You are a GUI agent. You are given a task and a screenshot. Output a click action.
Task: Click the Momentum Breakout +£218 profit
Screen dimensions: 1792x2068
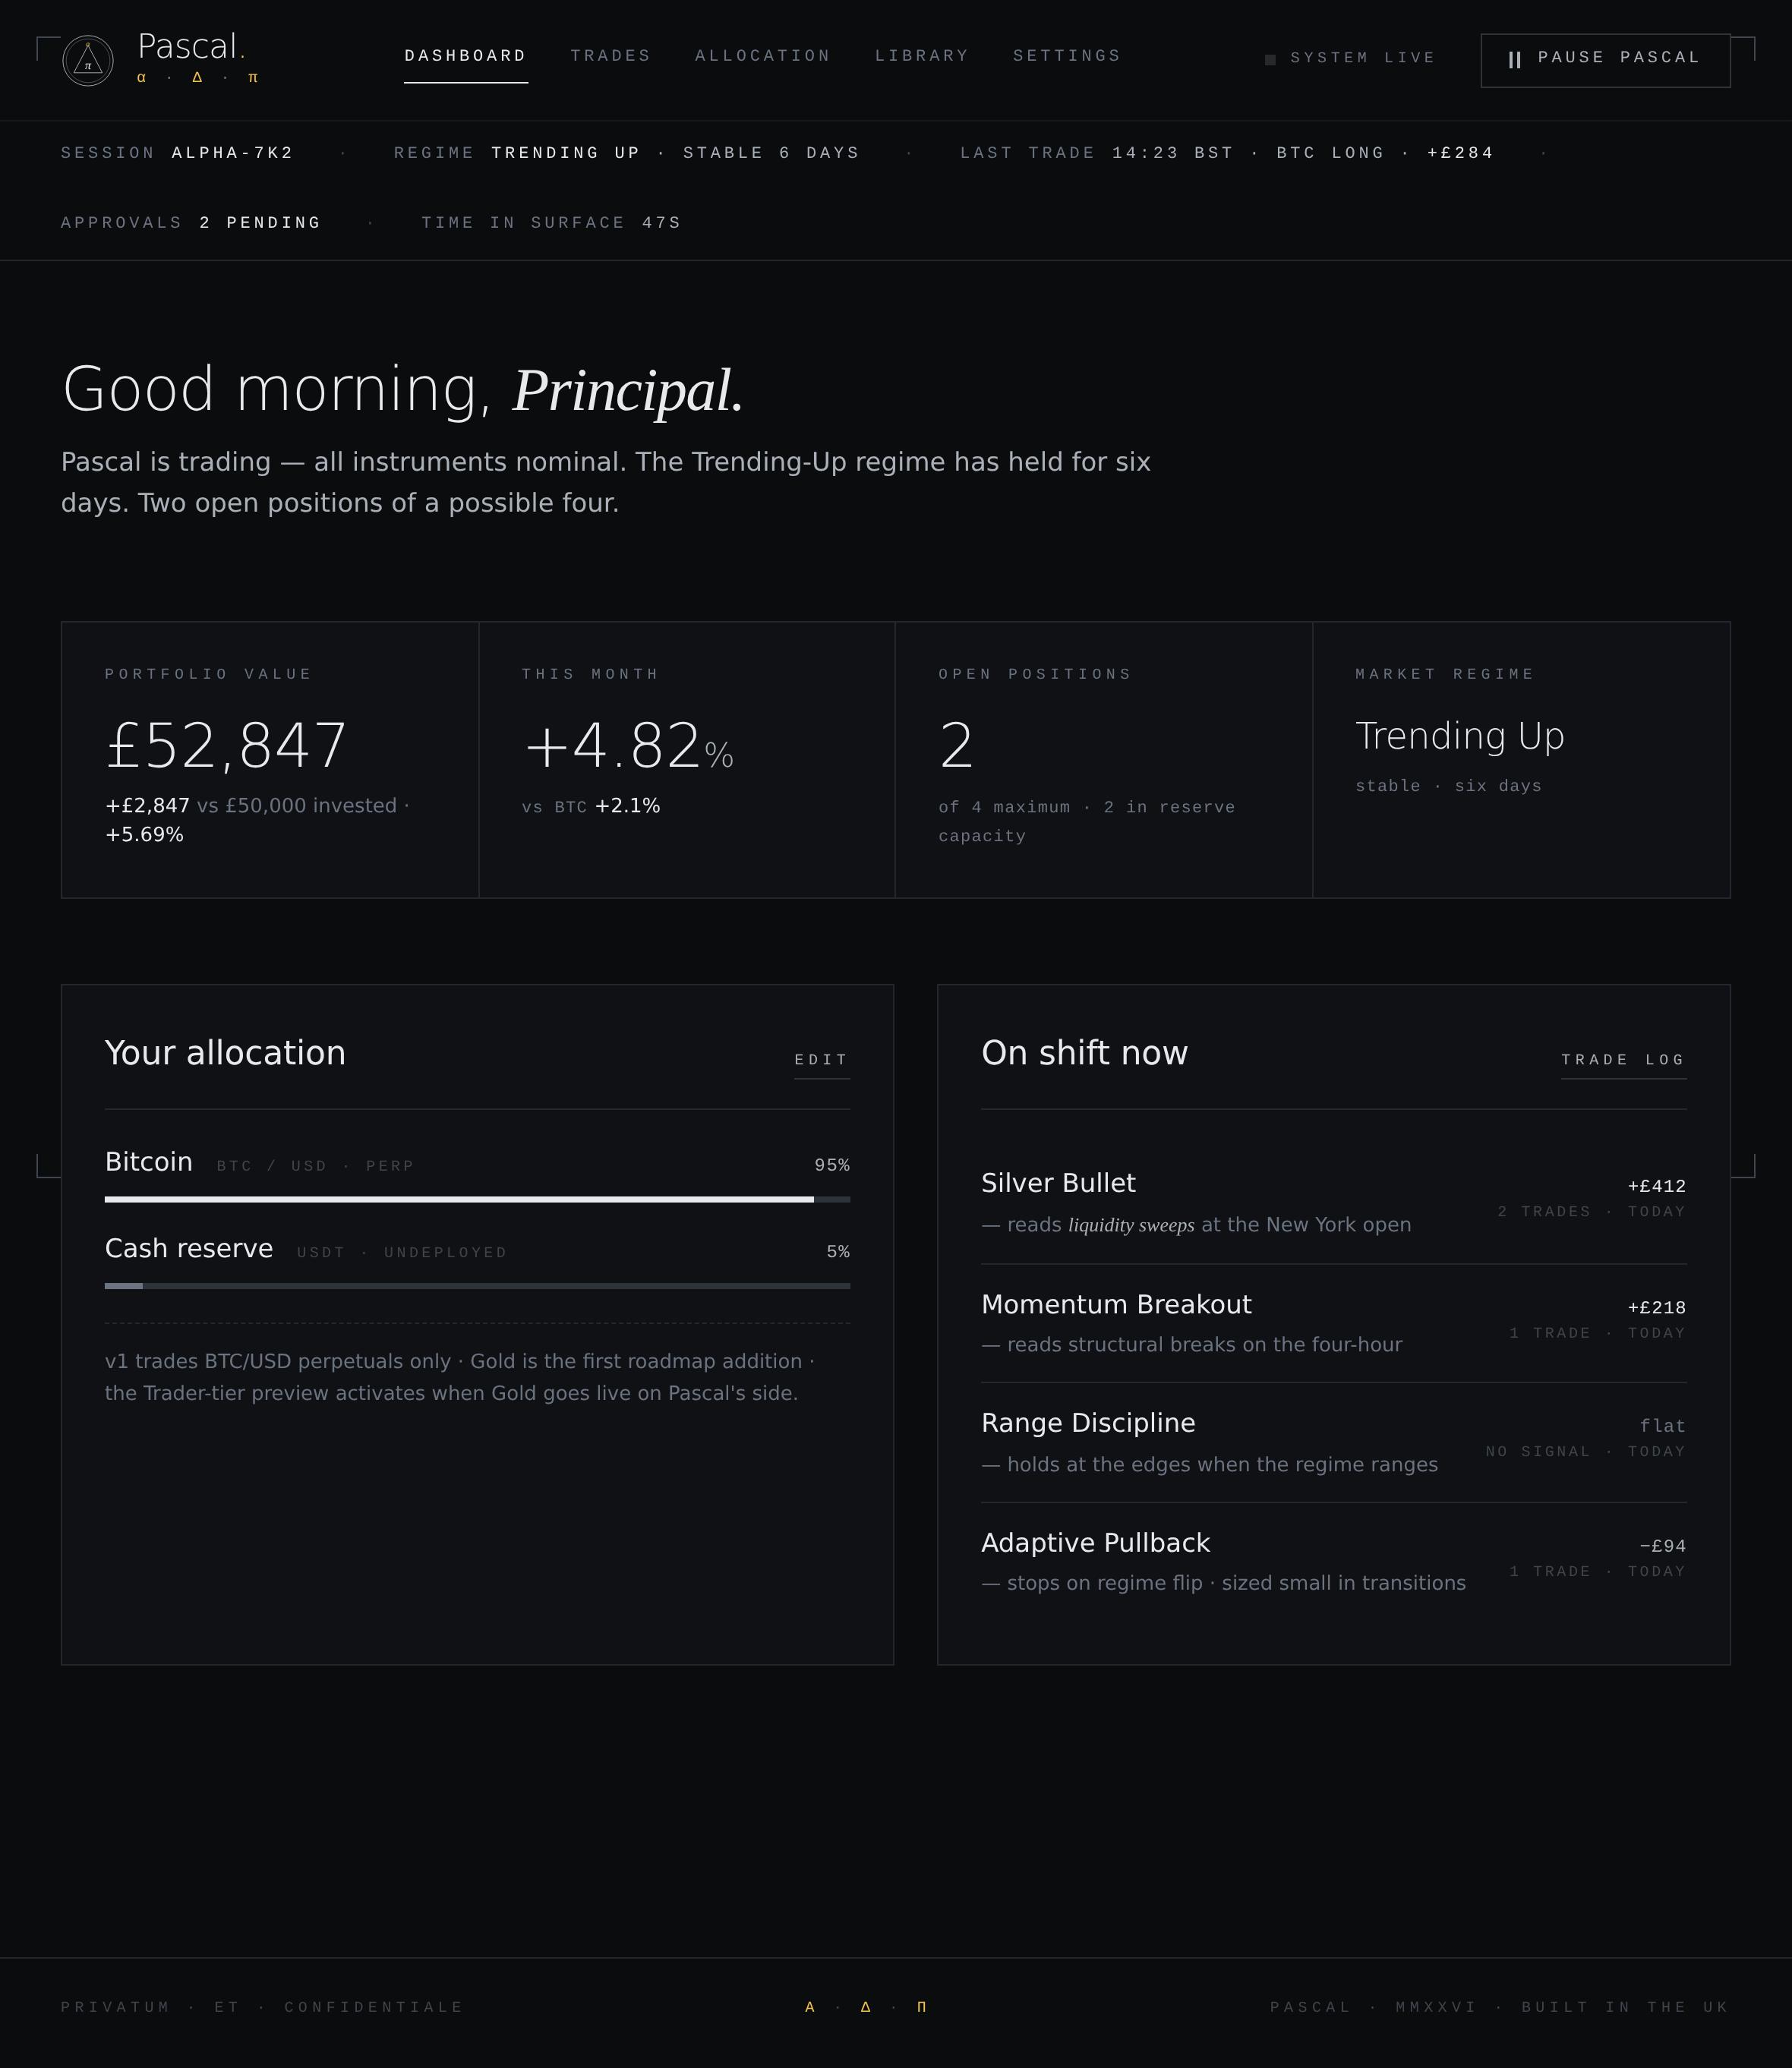click(x=1656, y=1308)
